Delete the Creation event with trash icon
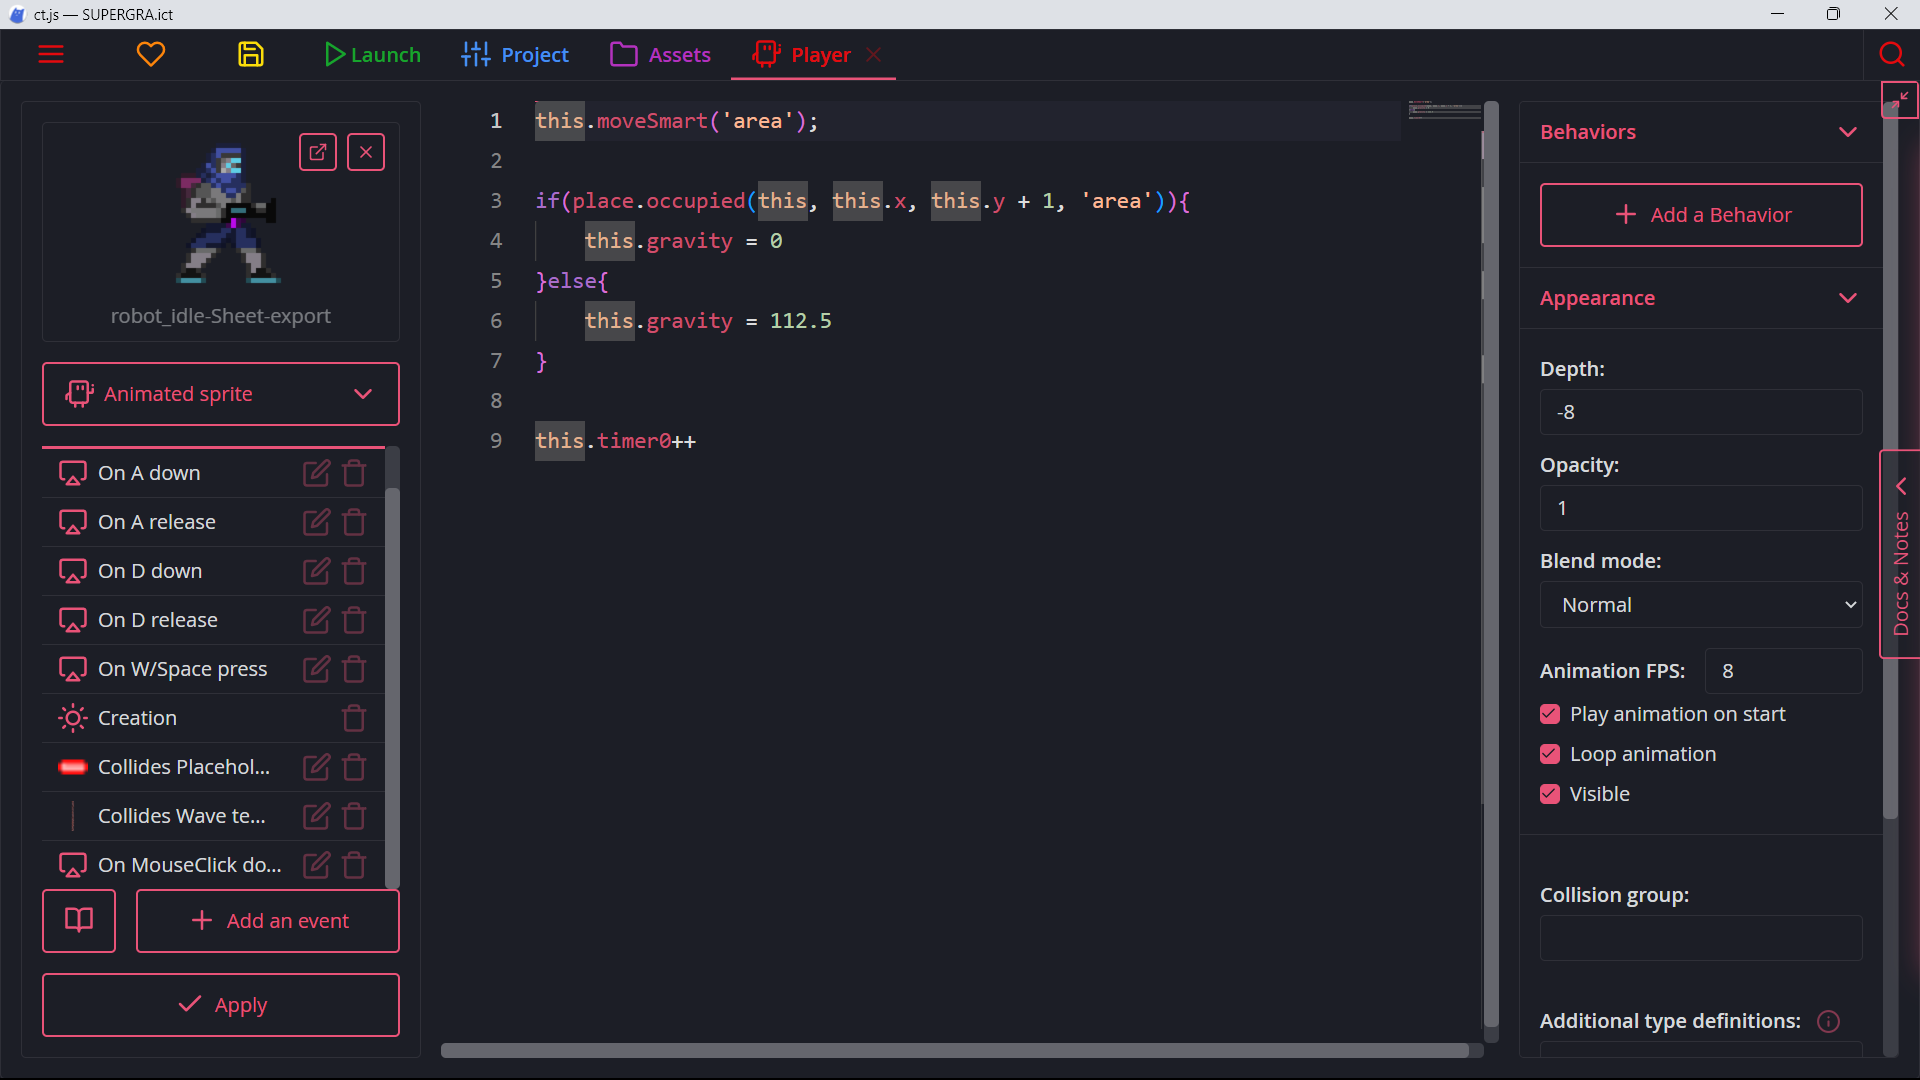 click(x=354, y=718)
